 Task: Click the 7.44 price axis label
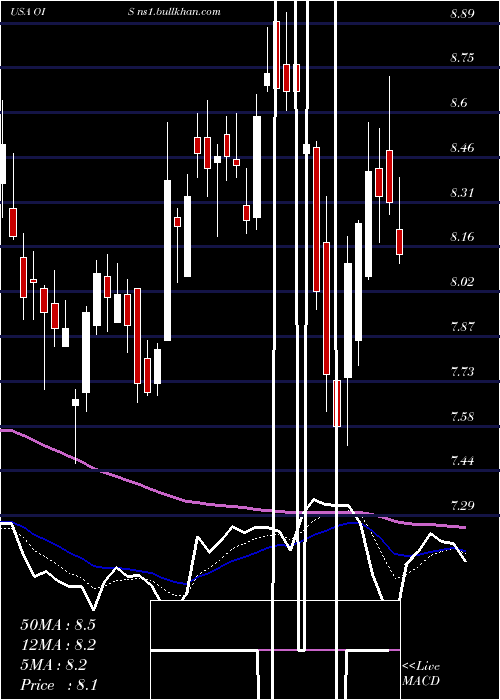(x=462, y=461)
